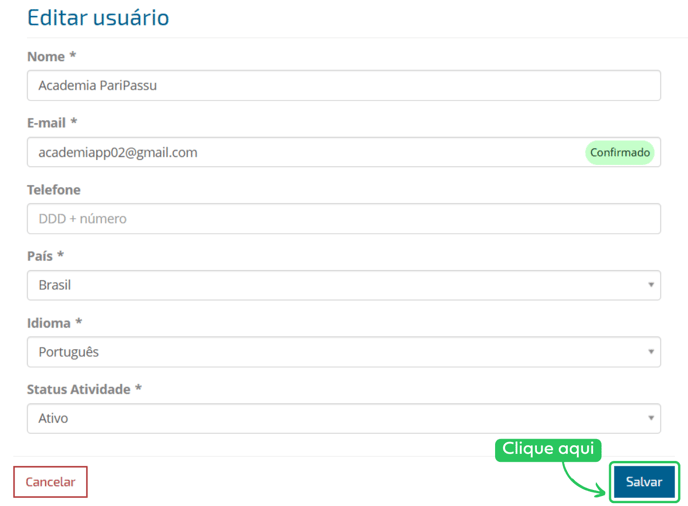Click the Nome label
The image size is (688, 506).
(x=52, y=57)
